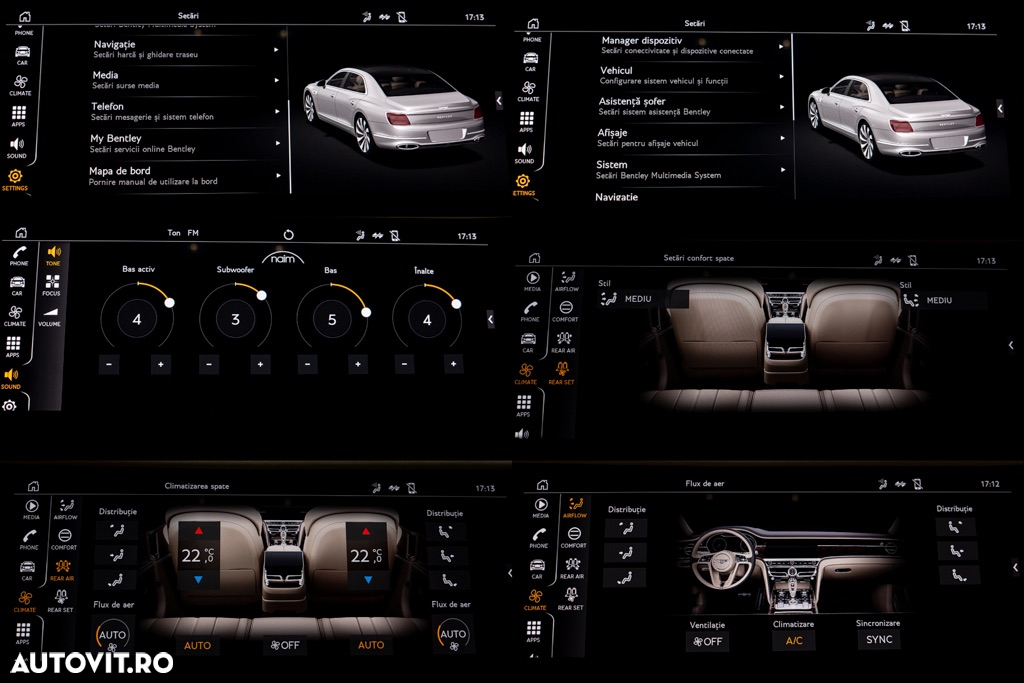The height and width of the screenshot is (683, 1024).
Task: Toggle left seat AUTO label on Climatizarea spate
Action: click(x=197, y=645)
